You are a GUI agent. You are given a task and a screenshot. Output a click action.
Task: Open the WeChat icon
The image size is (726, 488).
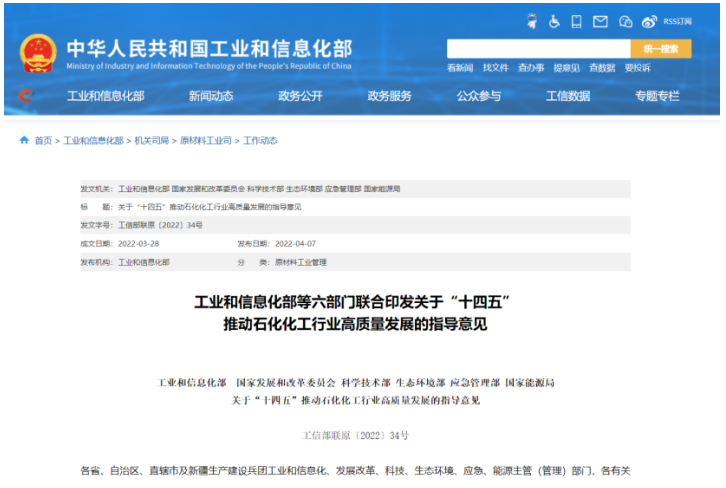point(626,21)
